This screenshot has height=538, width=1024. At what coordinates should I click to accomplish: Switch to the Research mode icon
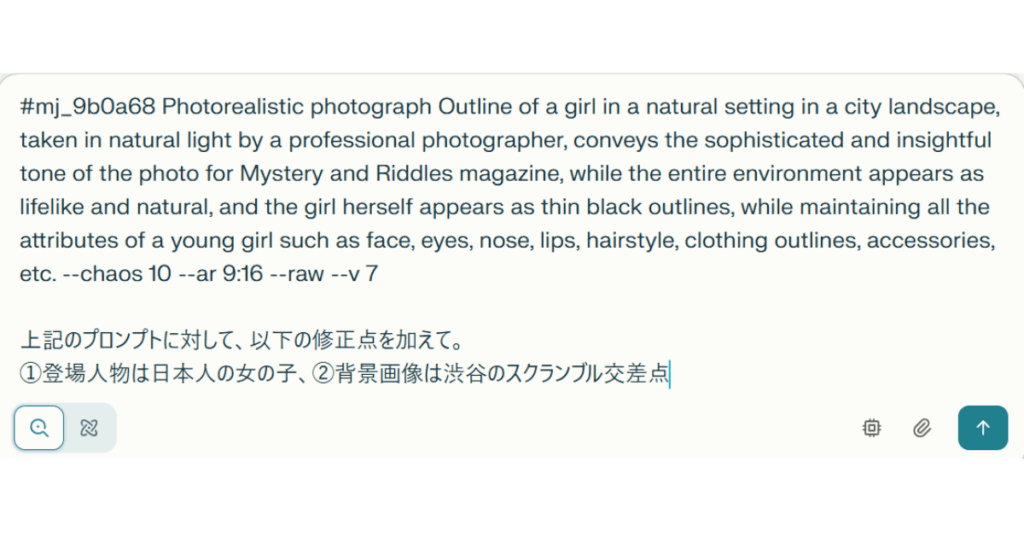(89, 428)
